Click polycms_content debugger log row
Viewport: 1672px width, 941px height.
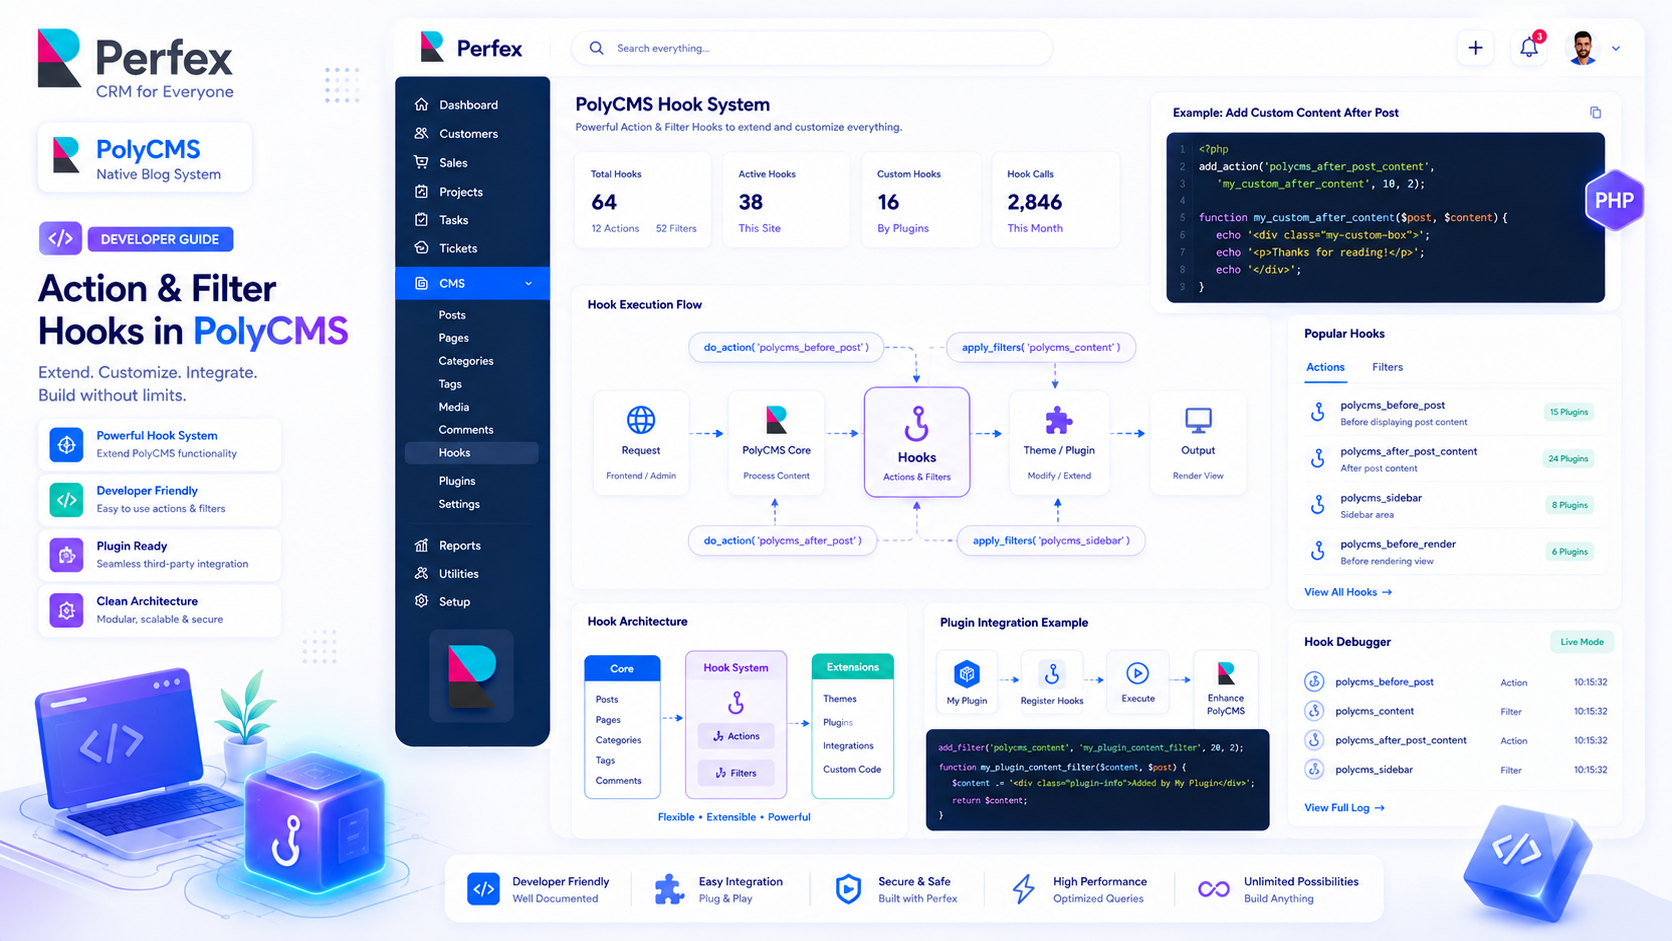tap(1455, 712)
